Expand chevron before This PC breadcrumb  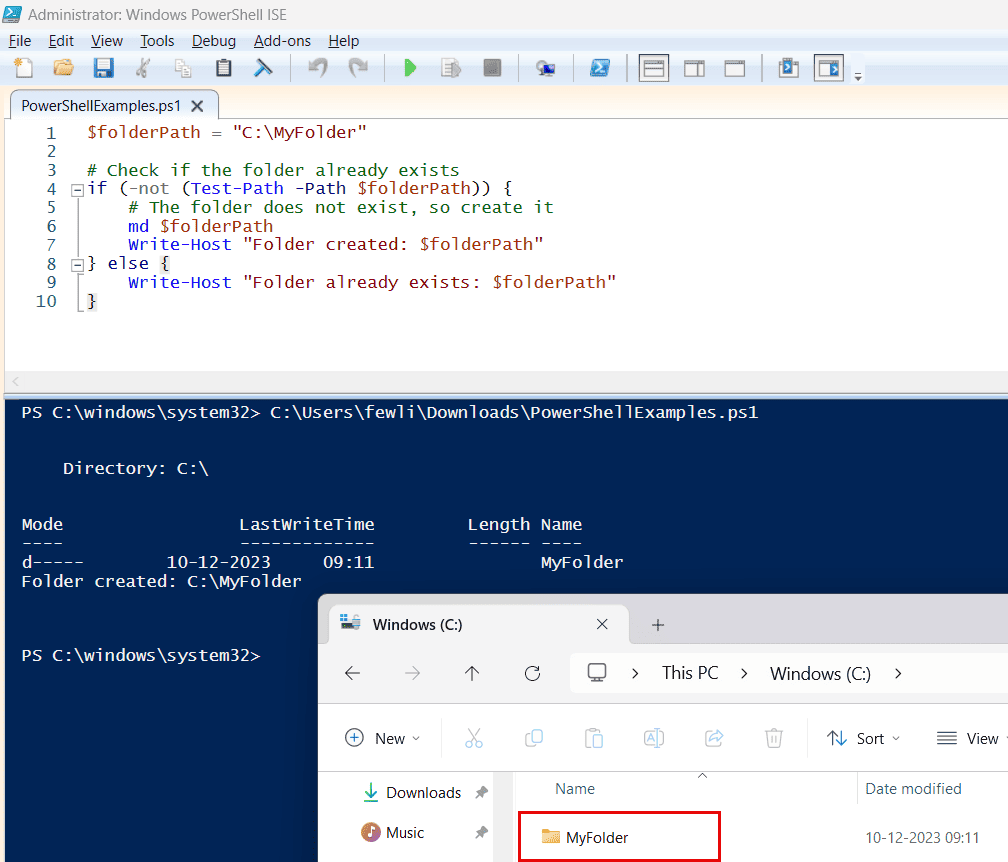635,674
